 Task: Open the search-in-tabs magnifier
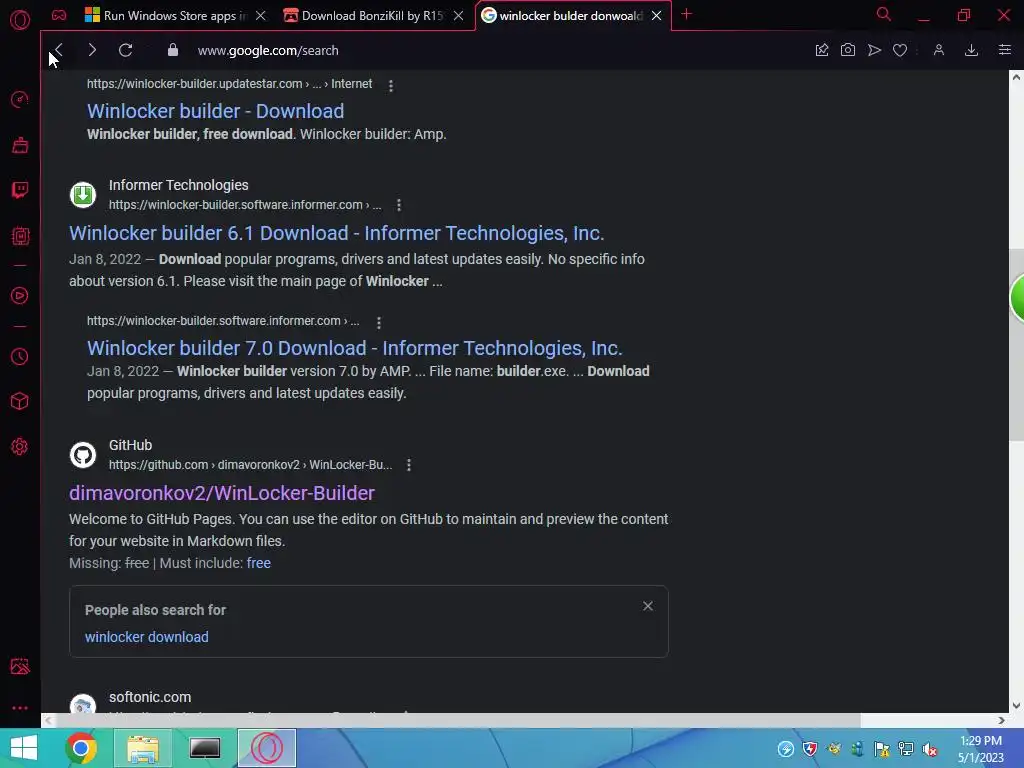point(884,14)
